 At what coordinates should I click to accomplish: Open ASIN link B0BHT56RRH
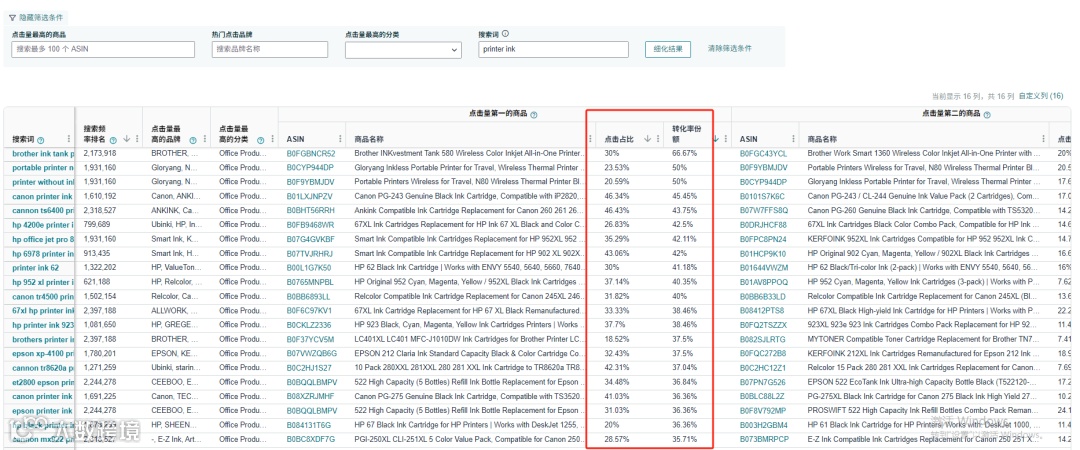[x=311, y=210]
